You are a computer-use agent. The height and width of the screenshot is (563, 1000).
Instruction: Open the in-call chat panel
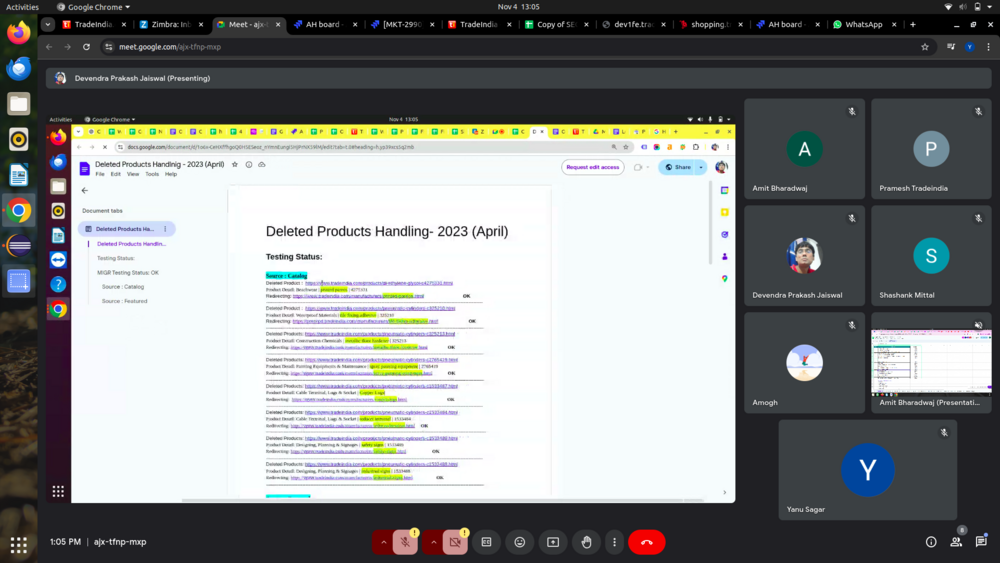click(981, 542)
